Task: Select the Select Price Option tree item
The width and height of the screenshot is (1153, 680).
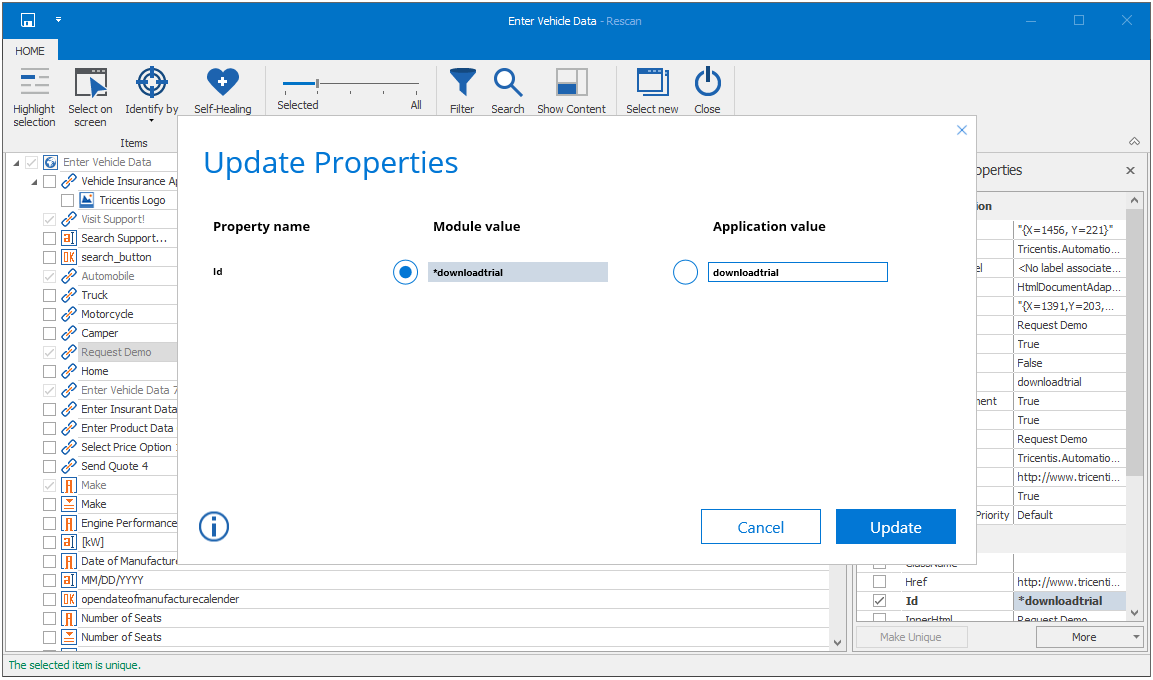Action: pyautogui.click(x=126, y=447)
